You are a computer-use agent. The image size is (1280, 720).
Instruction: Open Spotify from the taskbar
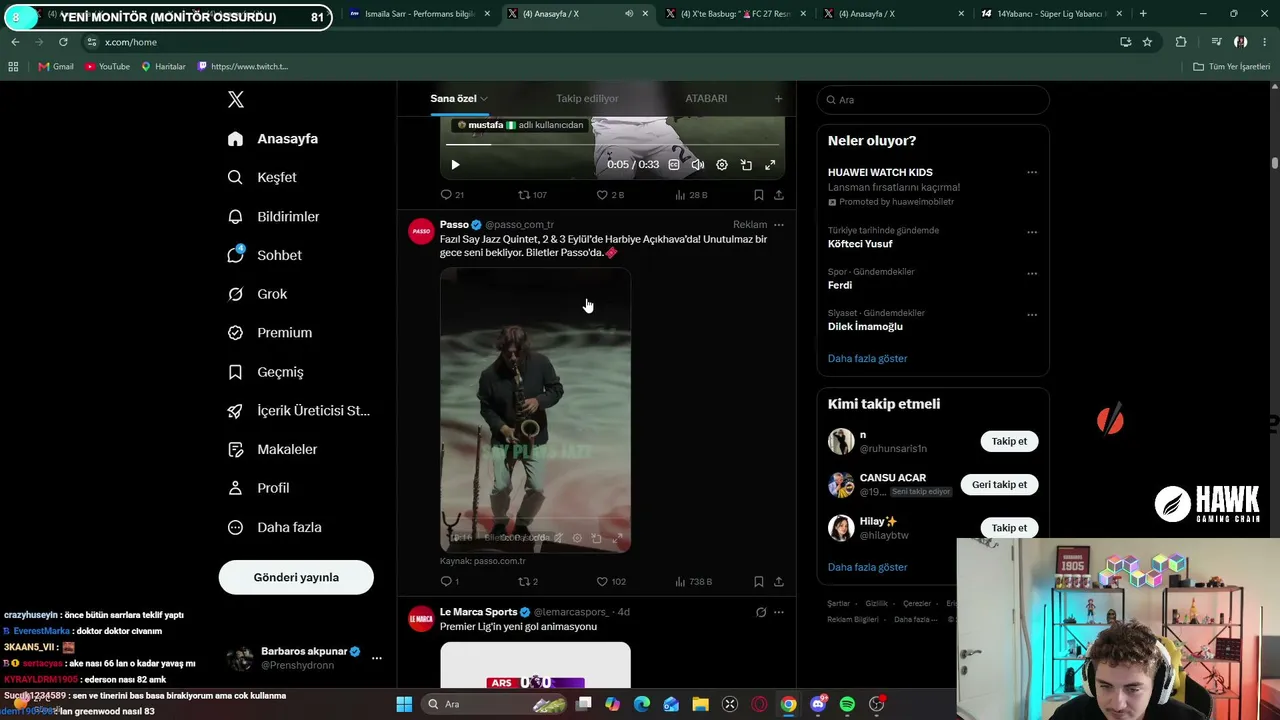[847, 704]
